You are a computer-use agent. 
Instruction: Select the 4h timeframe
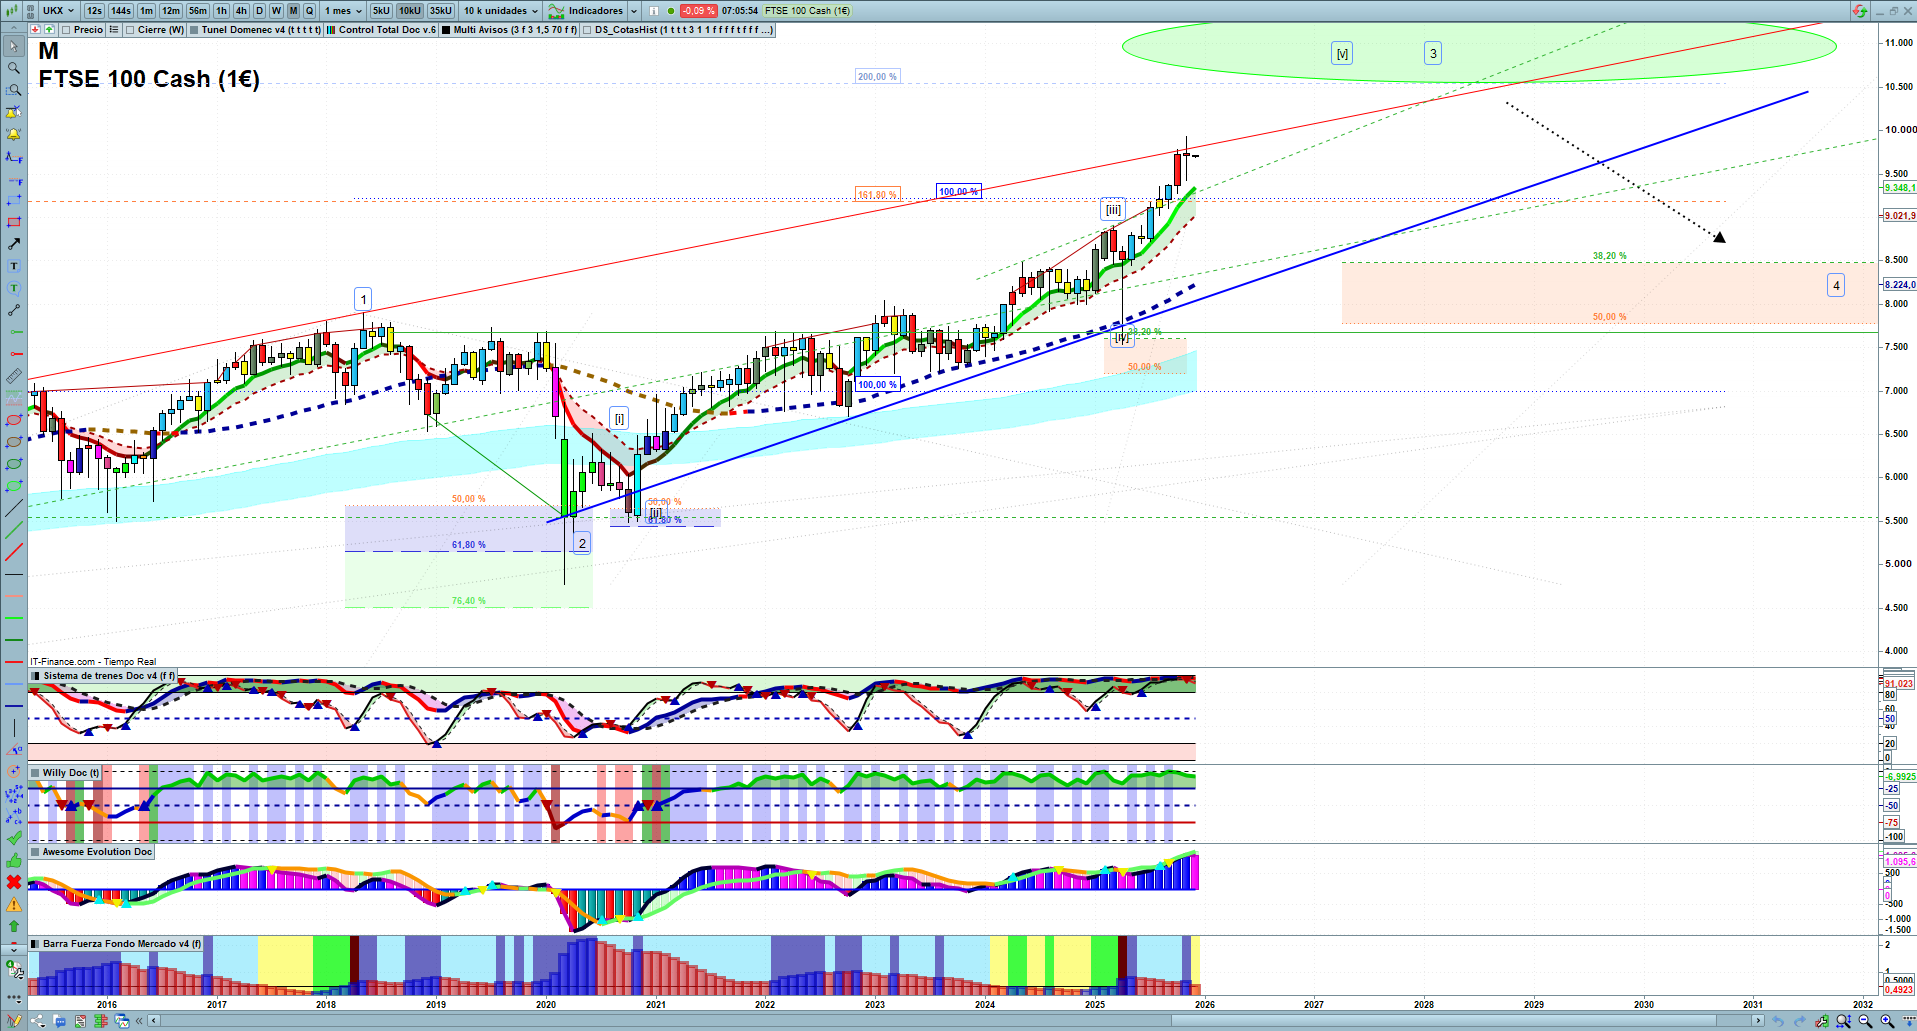pyautogui.click(x=241, y=11)
